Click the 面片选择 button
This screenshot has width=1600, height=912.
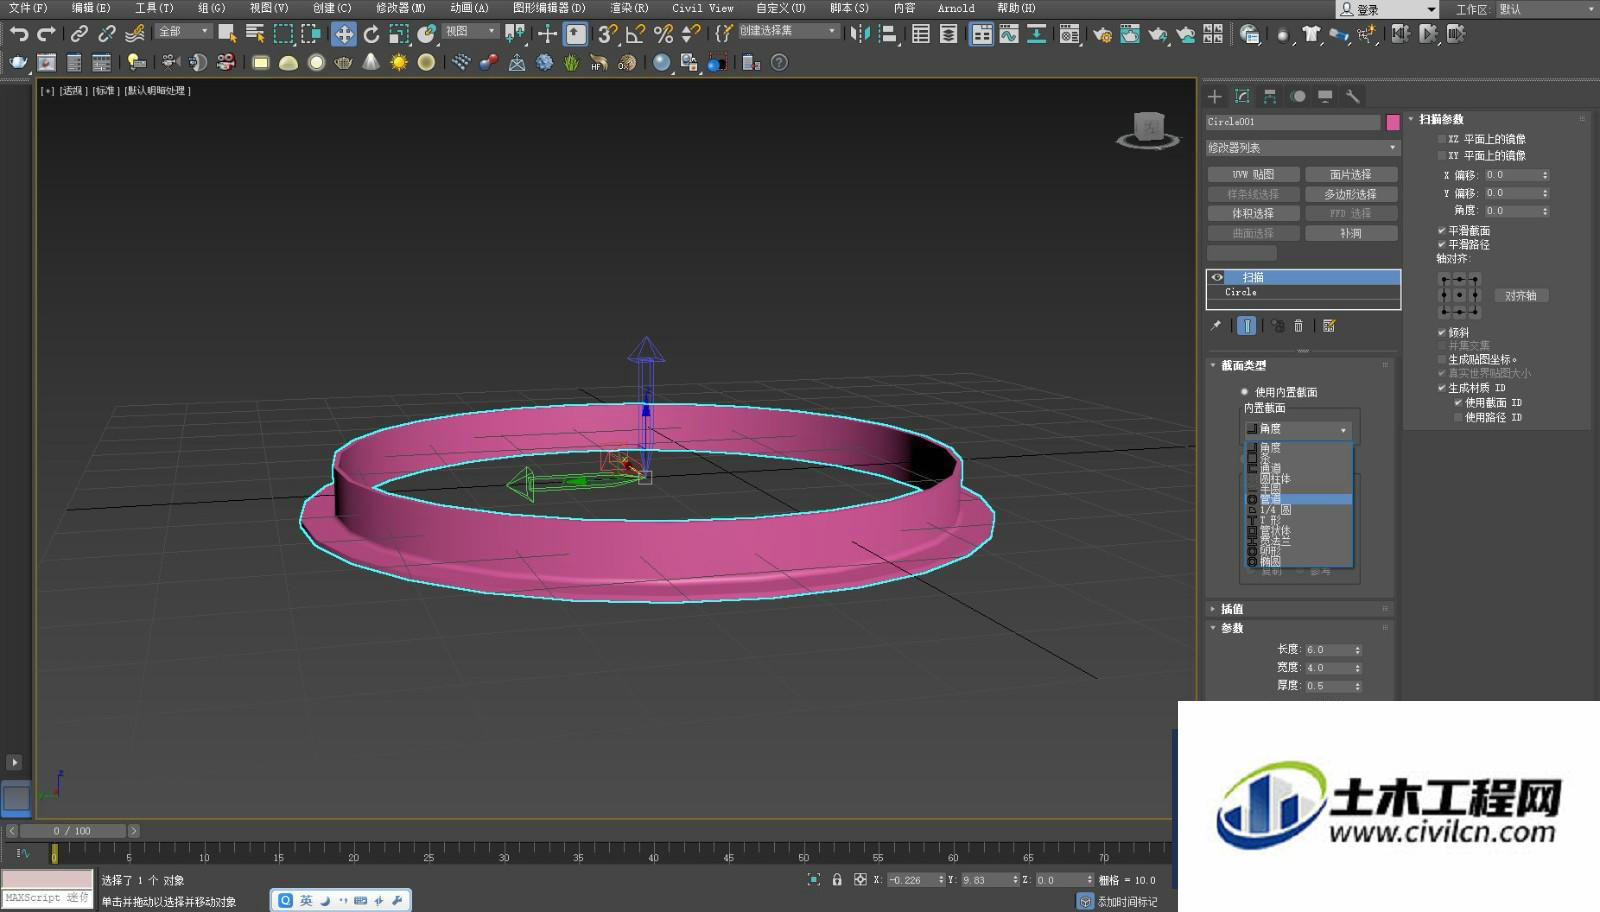pos(1351,174)
